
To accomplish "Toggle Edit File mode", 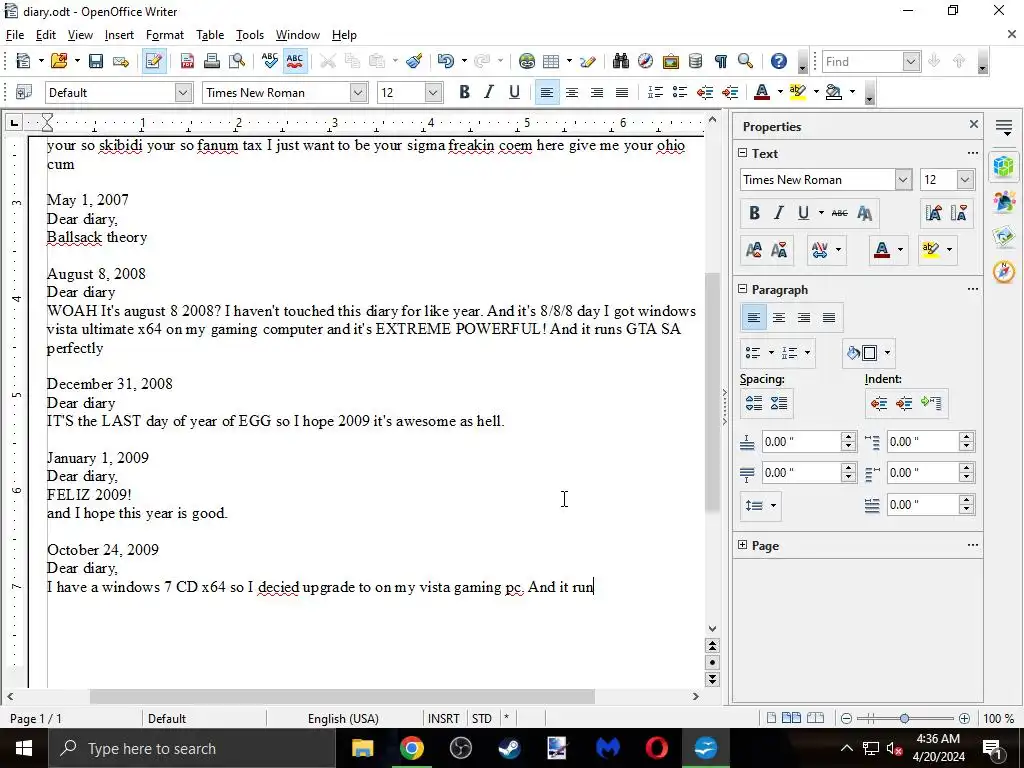I will tap(154, 61).
